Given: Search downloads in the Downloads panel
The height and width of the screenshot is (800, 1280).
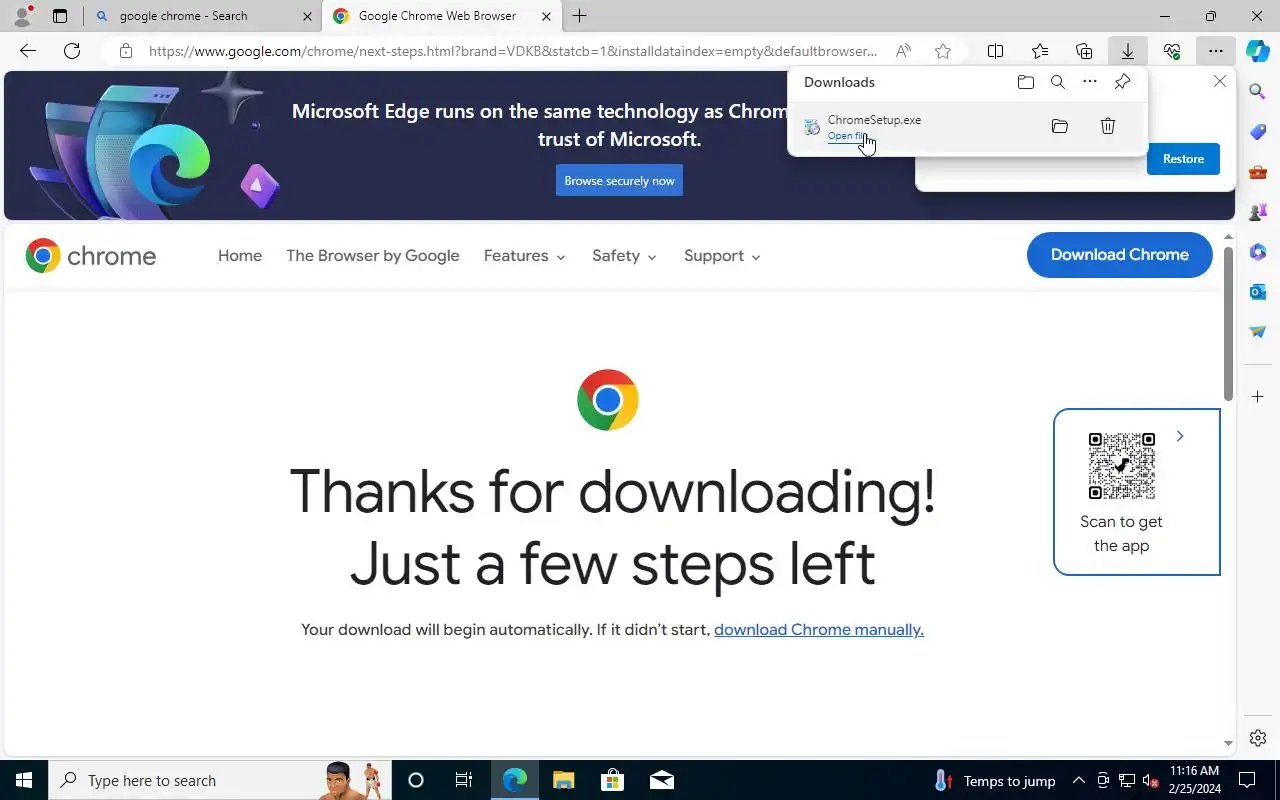Looking at the screenshot, I should point(1058,82).
